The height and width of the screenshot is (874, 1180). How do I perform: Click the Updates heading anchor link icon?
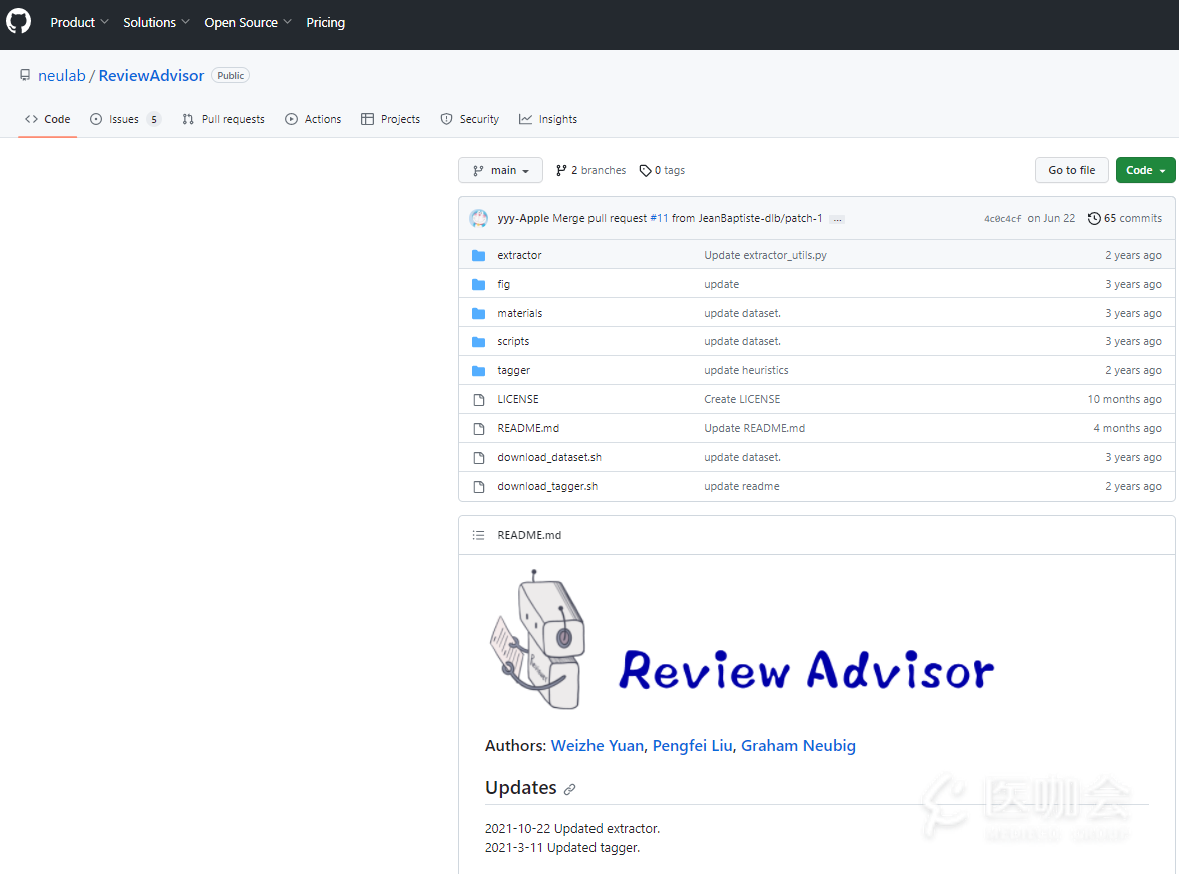(570, 789)
